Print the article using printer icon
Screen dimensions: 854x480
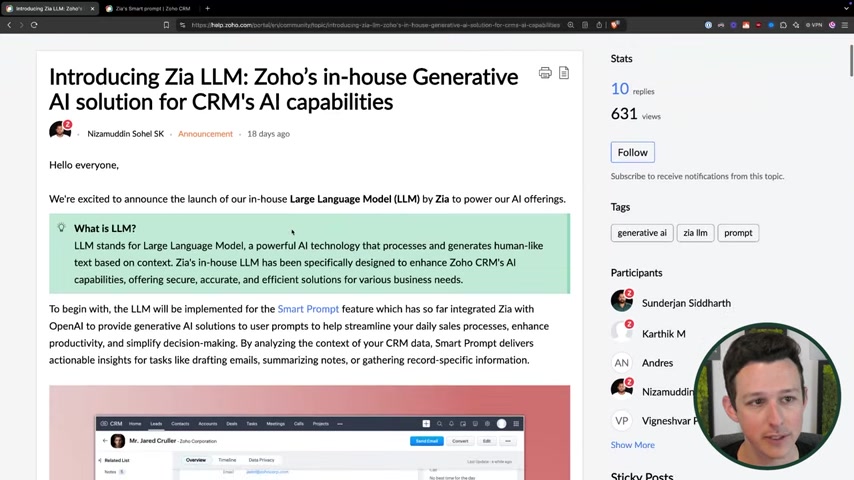[x=545, y=72]
